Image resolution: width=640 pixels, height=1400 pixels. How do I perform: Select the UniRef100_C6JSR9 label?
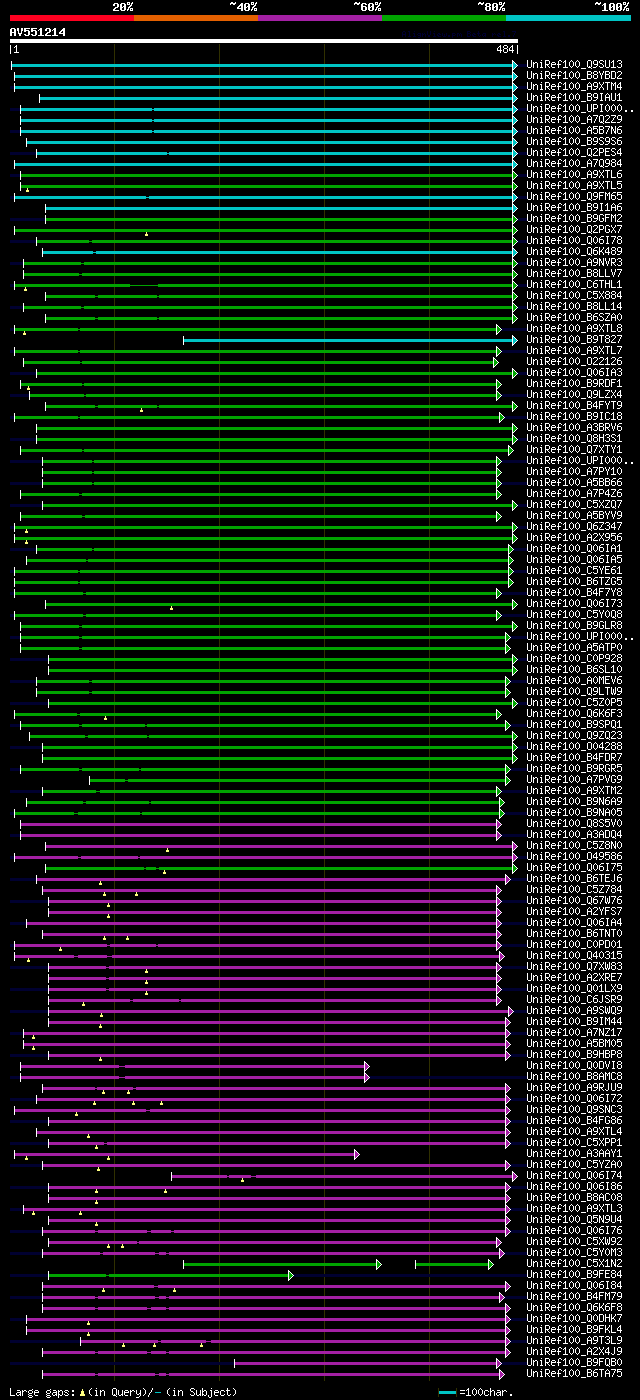pyautogui.click(x=574, y=999)
